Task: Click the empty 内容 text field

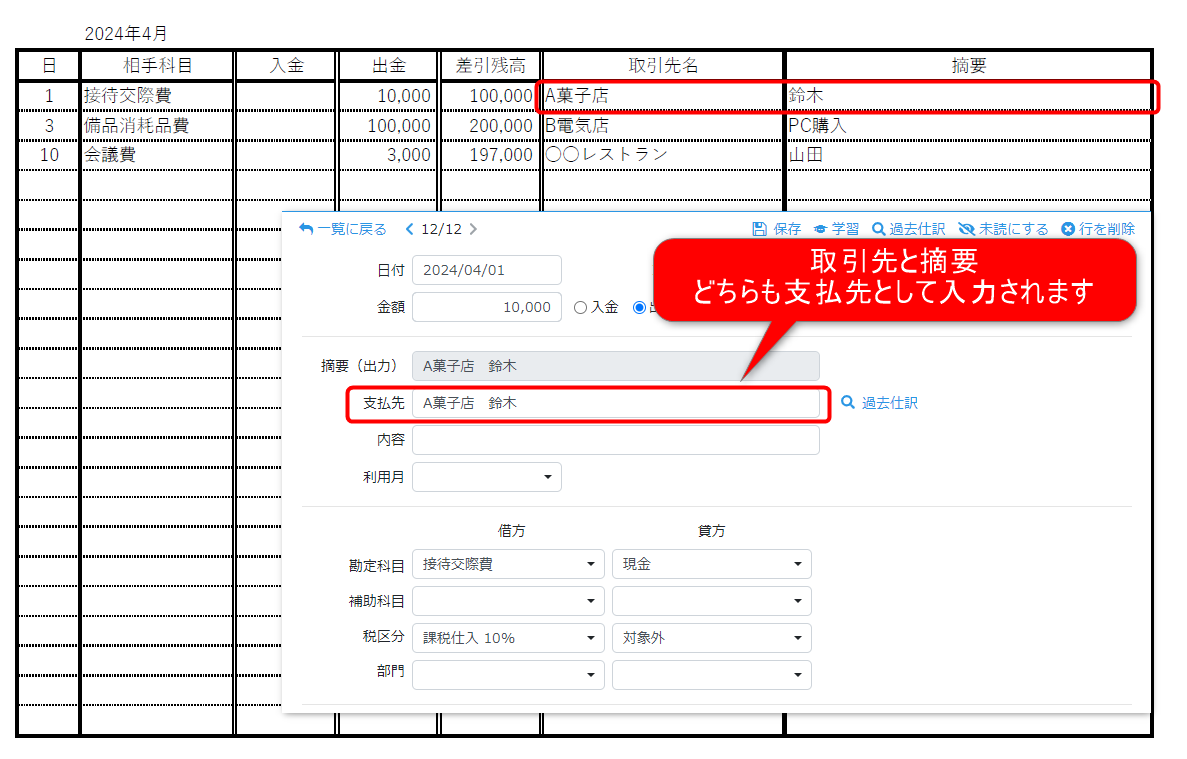Action: click(x=615, y=440)
